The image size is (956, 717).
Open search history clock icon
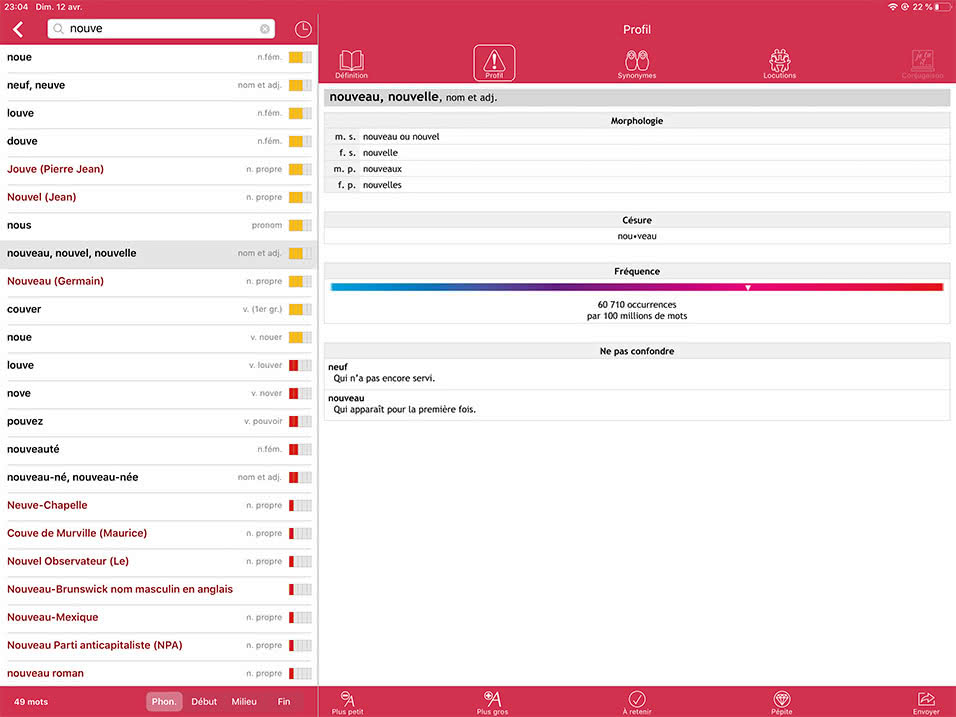click(302, 29)
